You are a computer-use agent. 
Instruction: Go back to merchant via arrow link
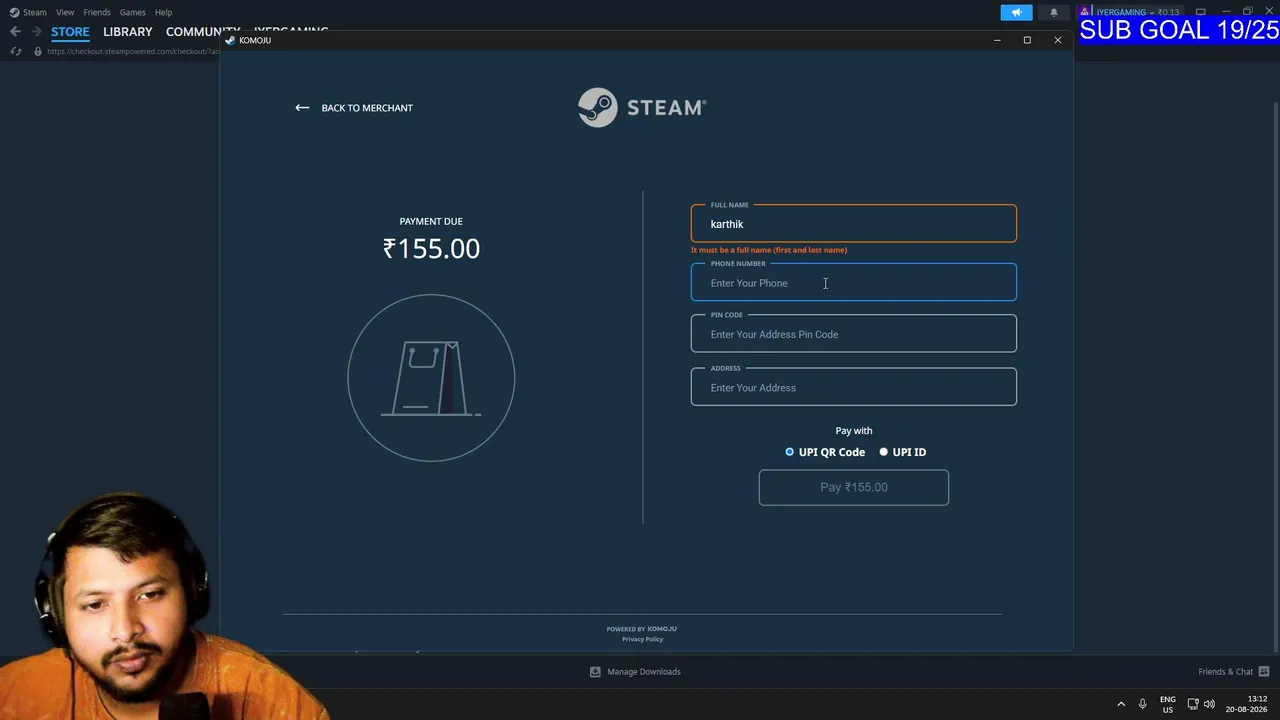point(354,108)
